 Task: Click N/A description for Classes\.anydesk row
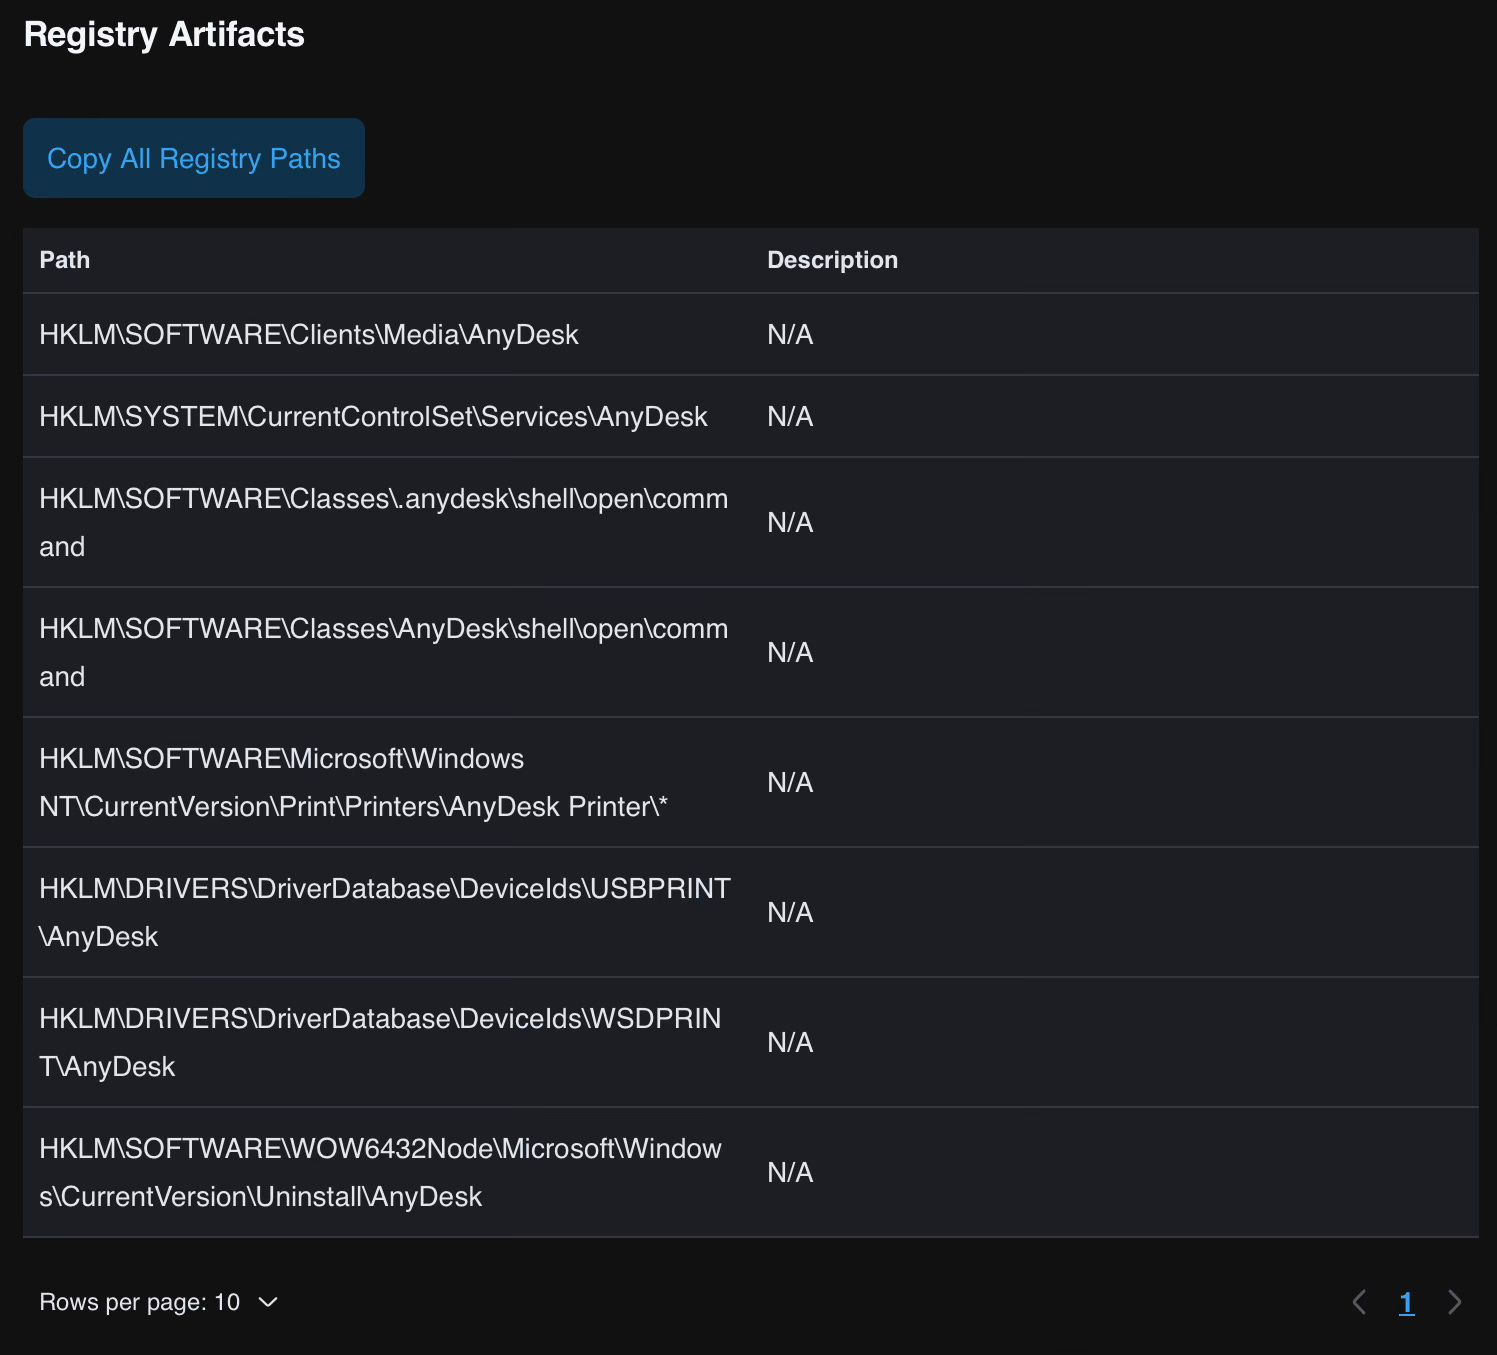(790, 522)
